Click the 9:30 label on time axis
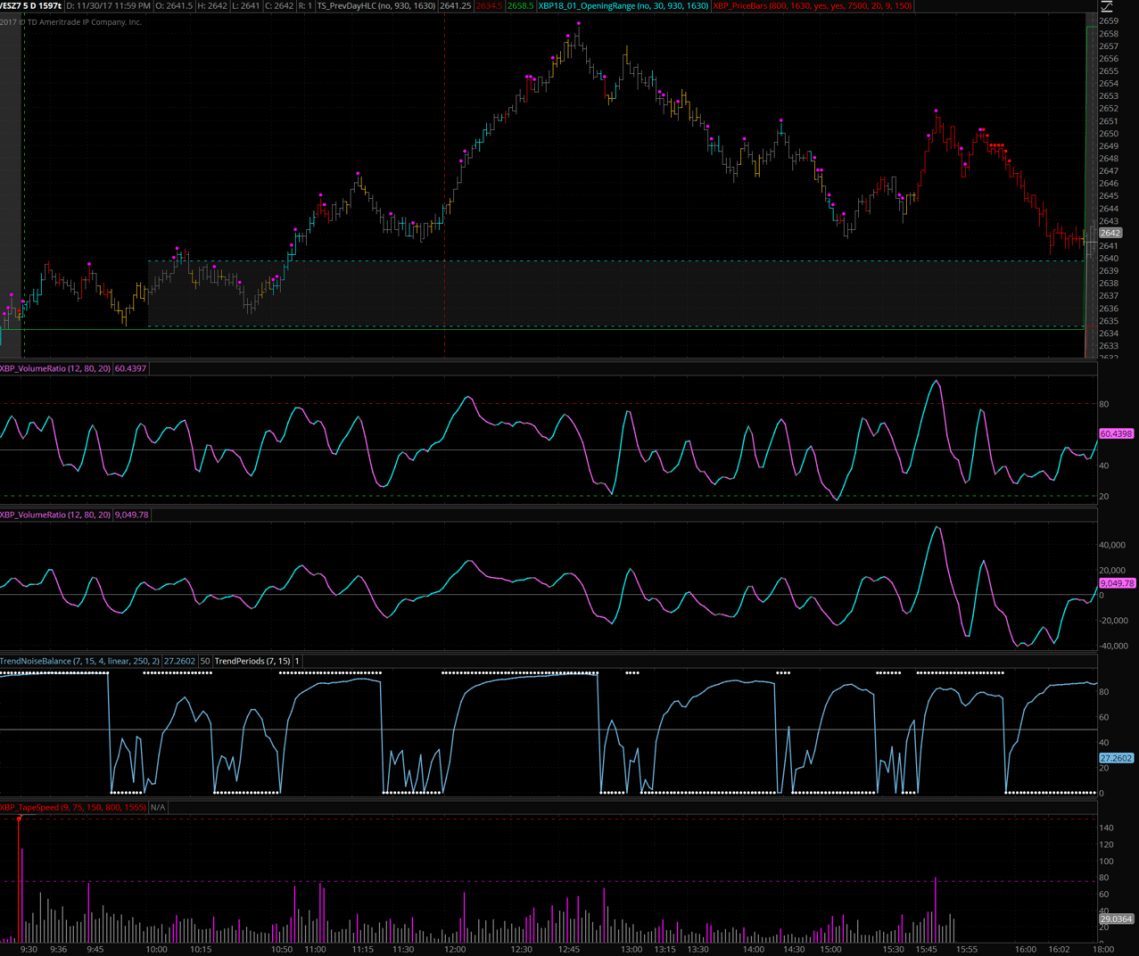 [29, 949]
